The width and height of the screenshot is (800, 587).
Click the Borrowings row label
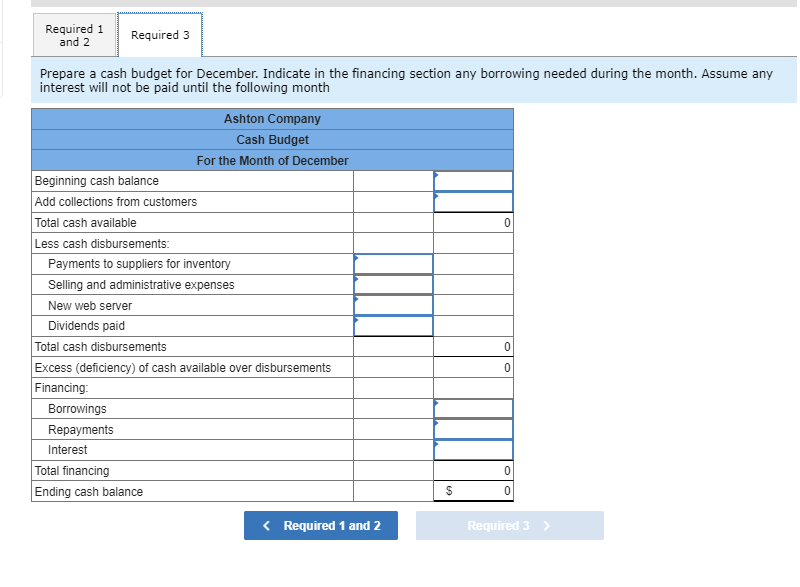77,409
